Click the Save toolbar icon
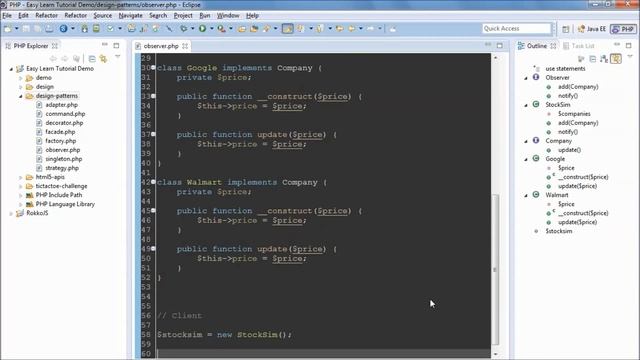 point(26,29)
